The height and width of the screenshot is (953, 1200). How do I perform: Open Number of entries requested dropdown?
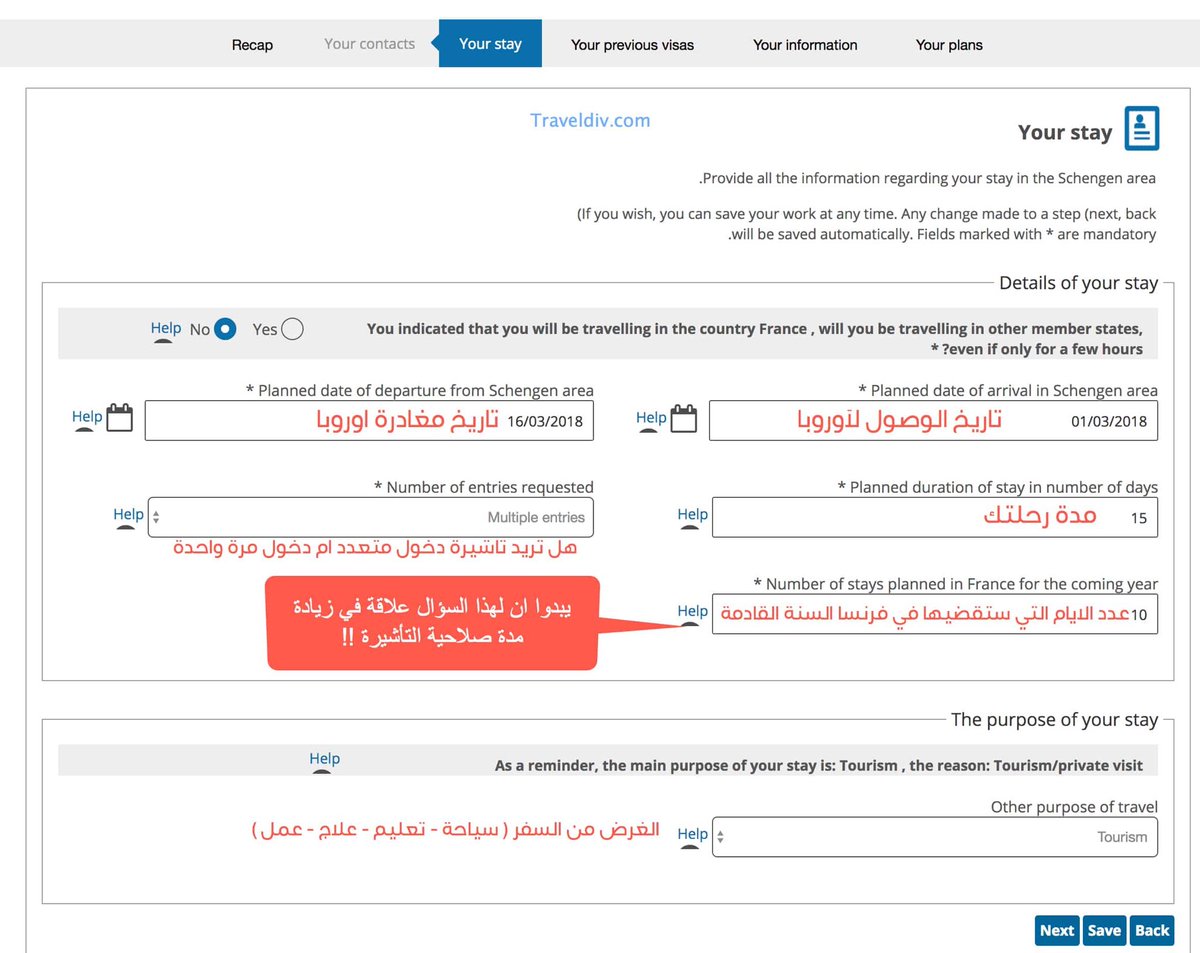tap(370, 517)
